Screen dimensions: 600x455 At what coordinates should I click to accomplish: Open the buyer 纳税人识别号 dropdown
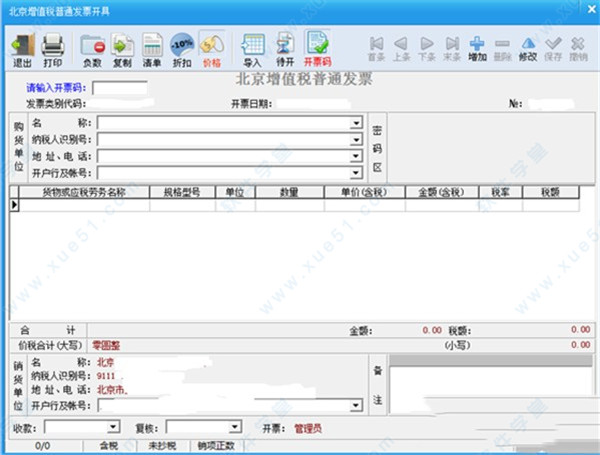coord(356,140)
